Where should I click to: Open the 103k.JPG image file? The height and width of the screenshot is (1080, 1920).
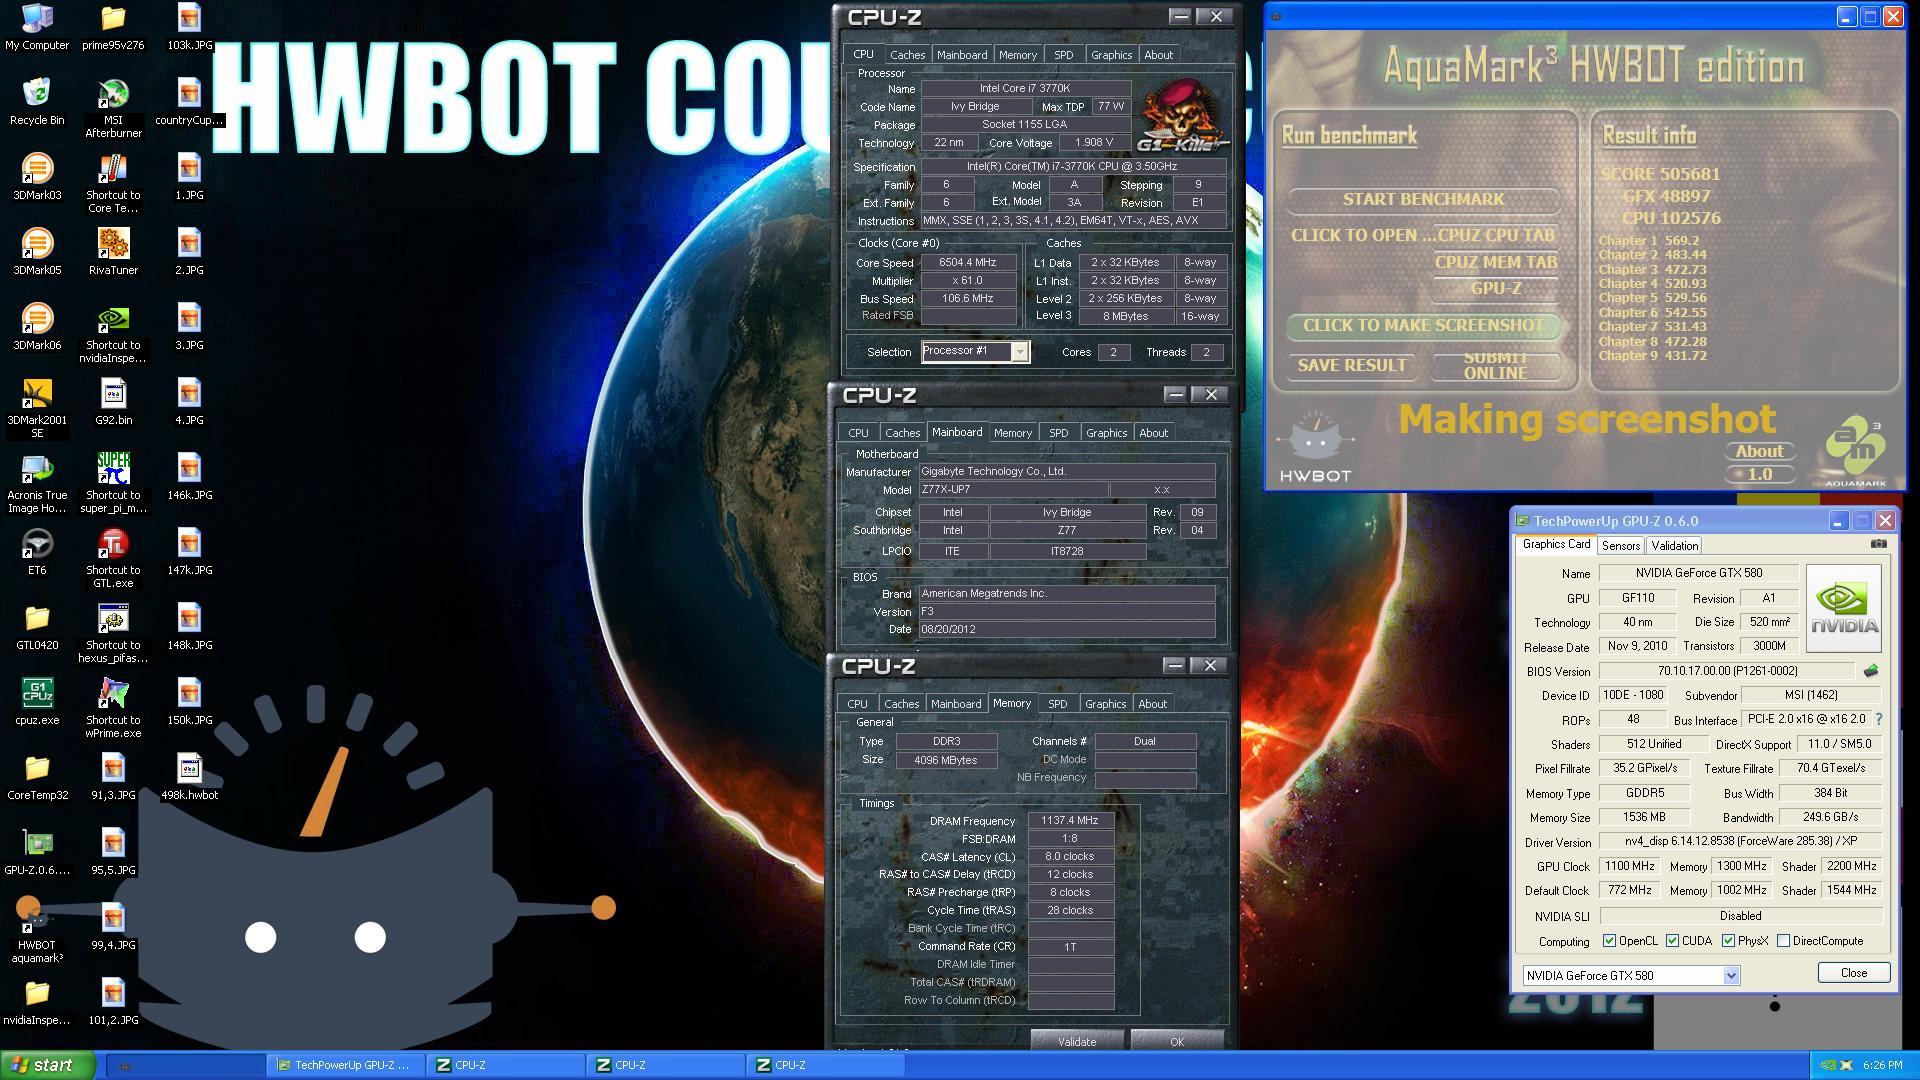[x=189, y=27]
